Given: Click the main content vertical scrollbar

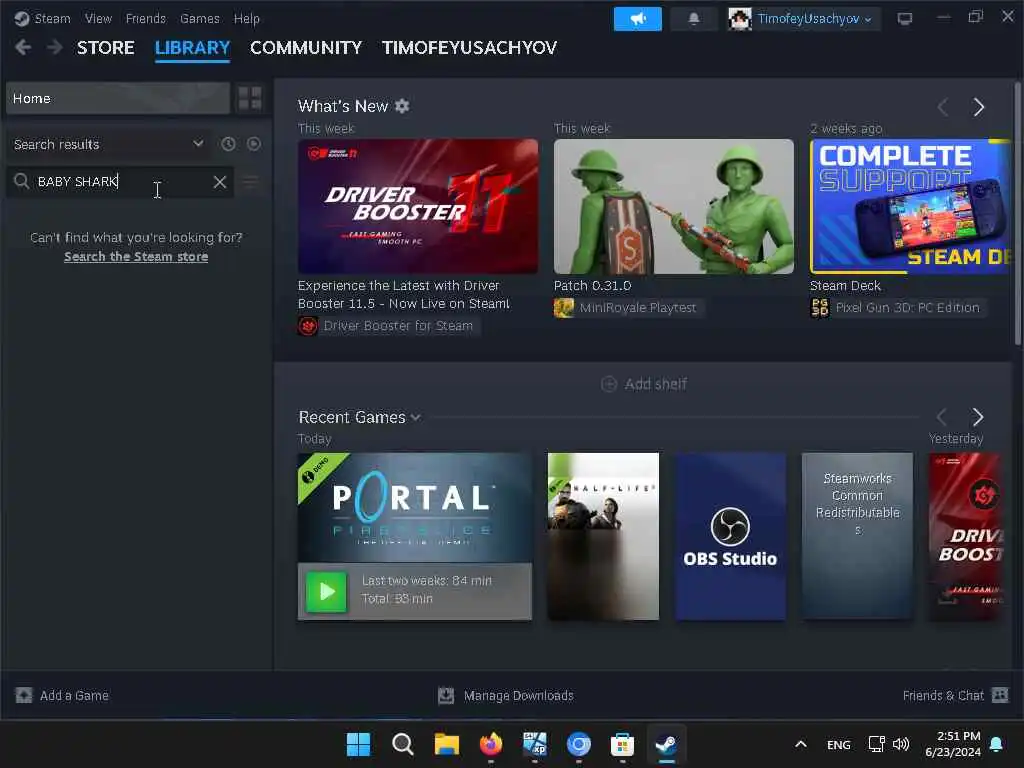Looking at the screenshot, I should pyautogui.click(x=1017, y=213).
